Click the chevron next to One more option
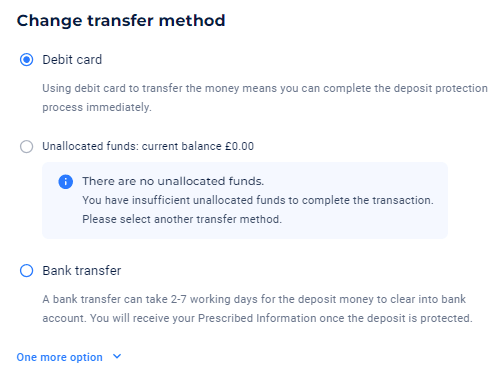The height and width of the screenshot is (382, 500). 117,357
